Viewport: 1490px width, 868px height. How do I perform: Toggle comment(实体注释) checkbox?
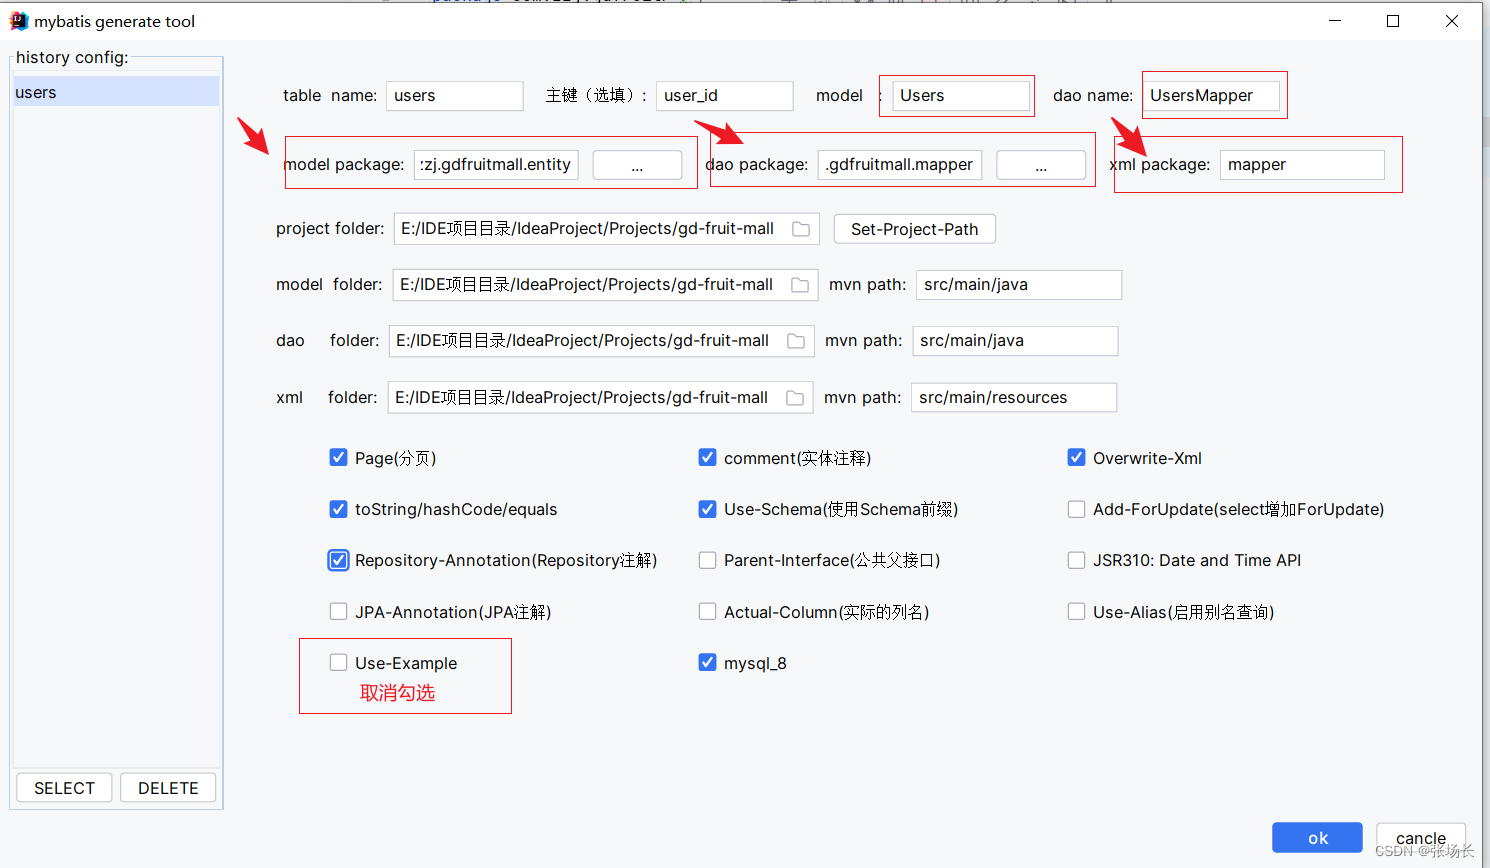[707, 458]
